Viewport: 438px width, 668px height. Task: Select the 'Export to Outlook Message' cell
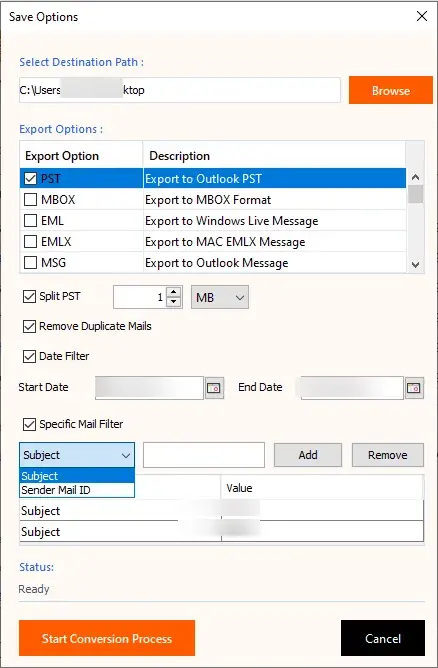click(274, 262)
